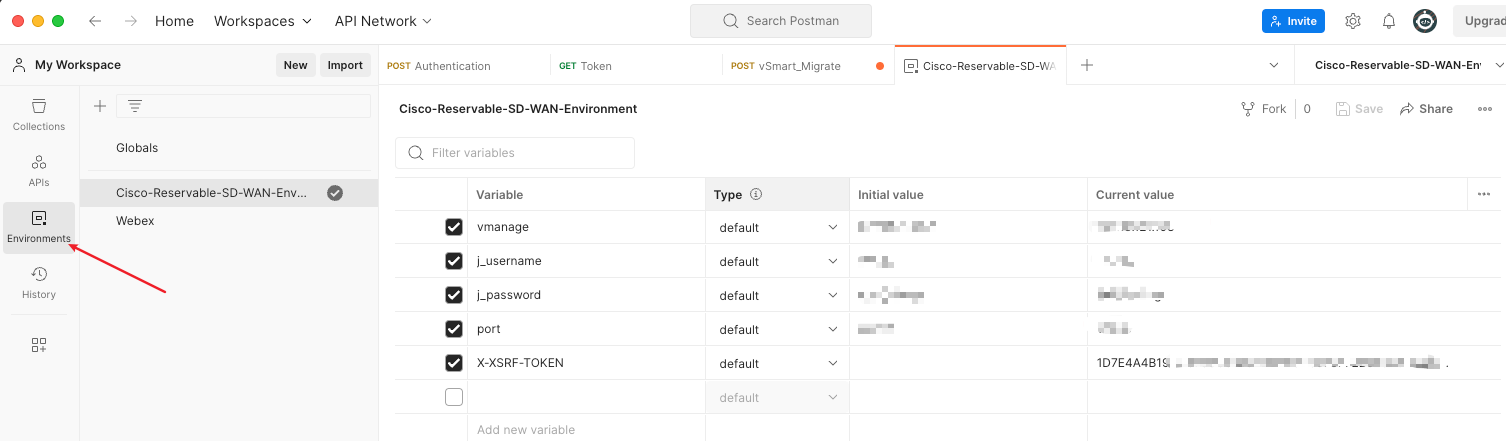This screenshot has width=1506, height=441.
Task: Switch to the POST Authentication tab
Action: (439, 66)
